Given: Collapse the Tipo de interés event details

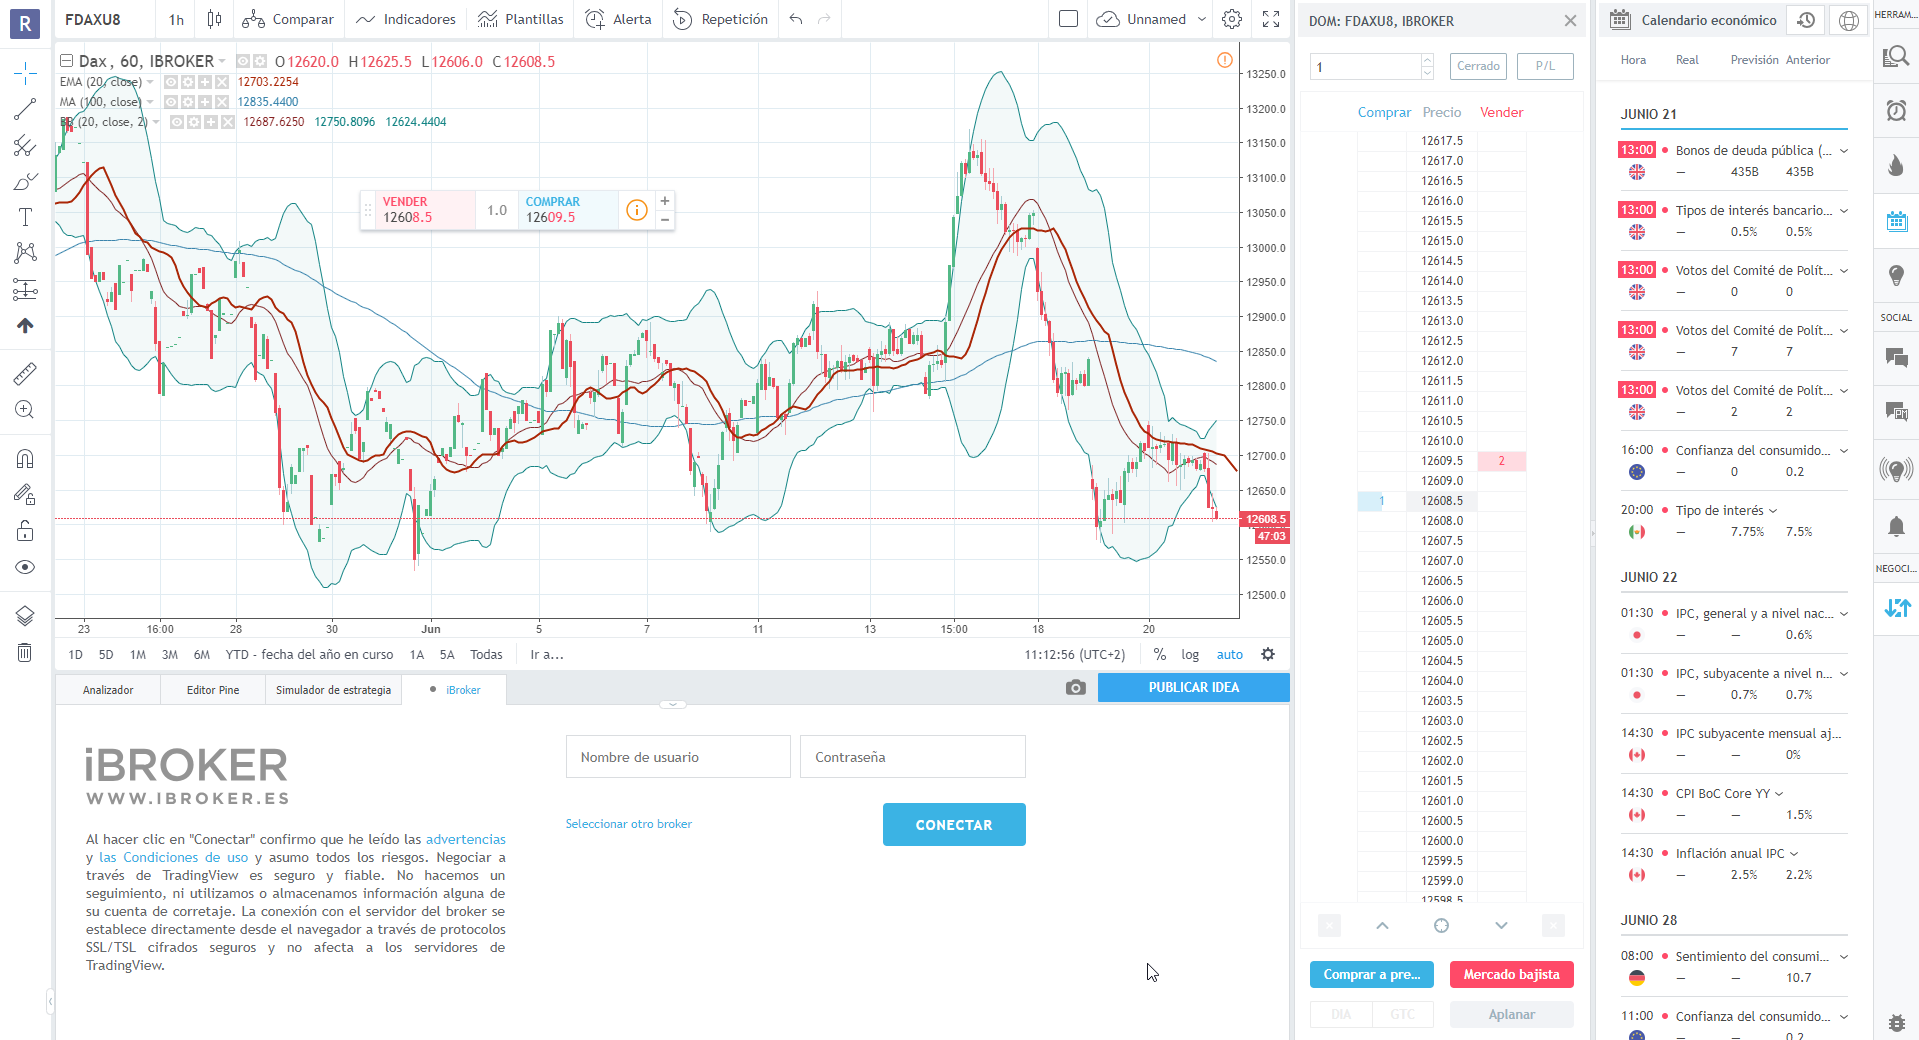Looking at the screenshot, I should [x=1771, y=510].
